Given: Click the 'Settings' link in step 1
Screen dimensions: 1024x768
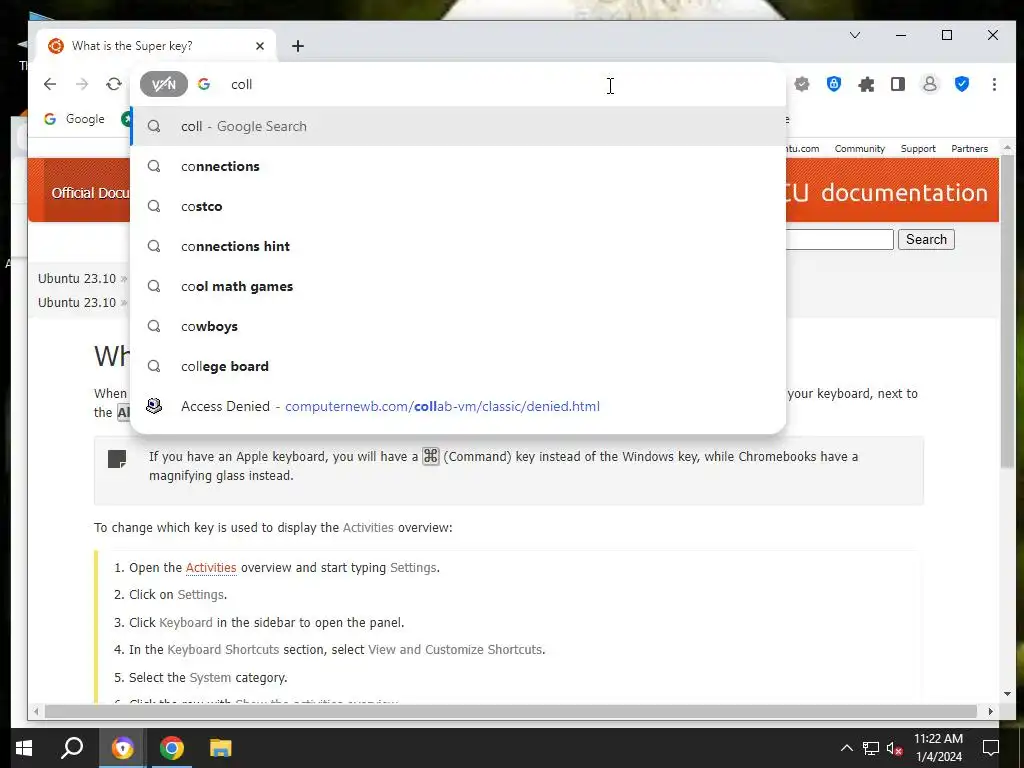Looking at the screenshot, I should point(413,568).
